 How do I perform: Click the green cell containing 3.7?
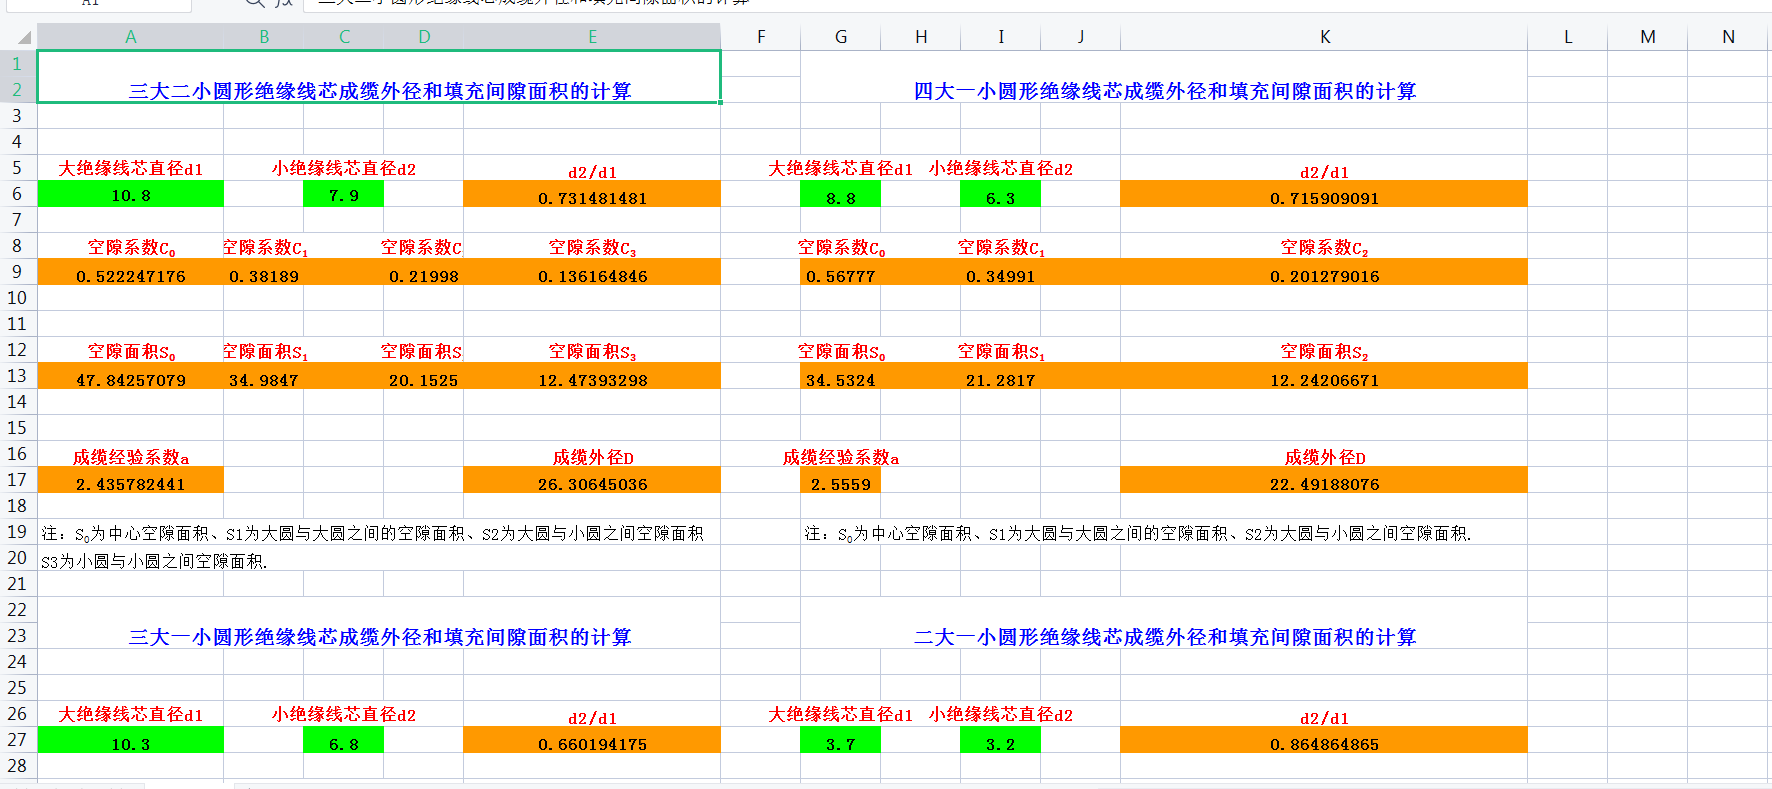point(840,743)
